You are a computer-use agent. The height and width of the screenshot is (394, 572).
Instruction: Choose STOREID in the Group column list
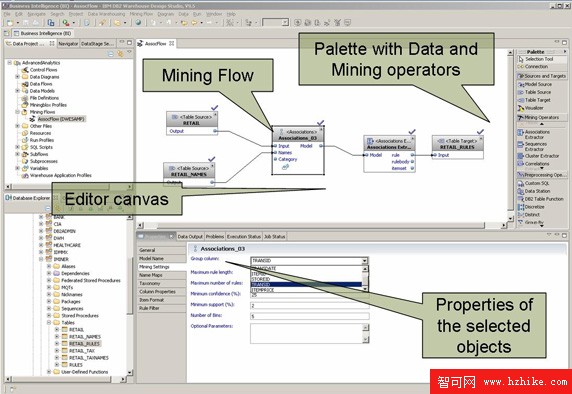click(x=306, y=279)
